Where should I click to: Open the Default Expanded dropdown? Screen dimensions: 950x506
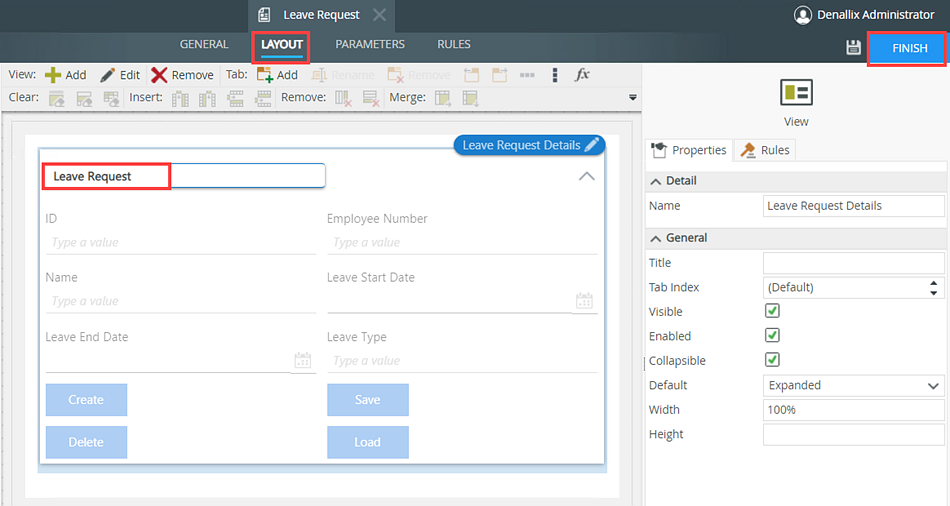(853, 385)
